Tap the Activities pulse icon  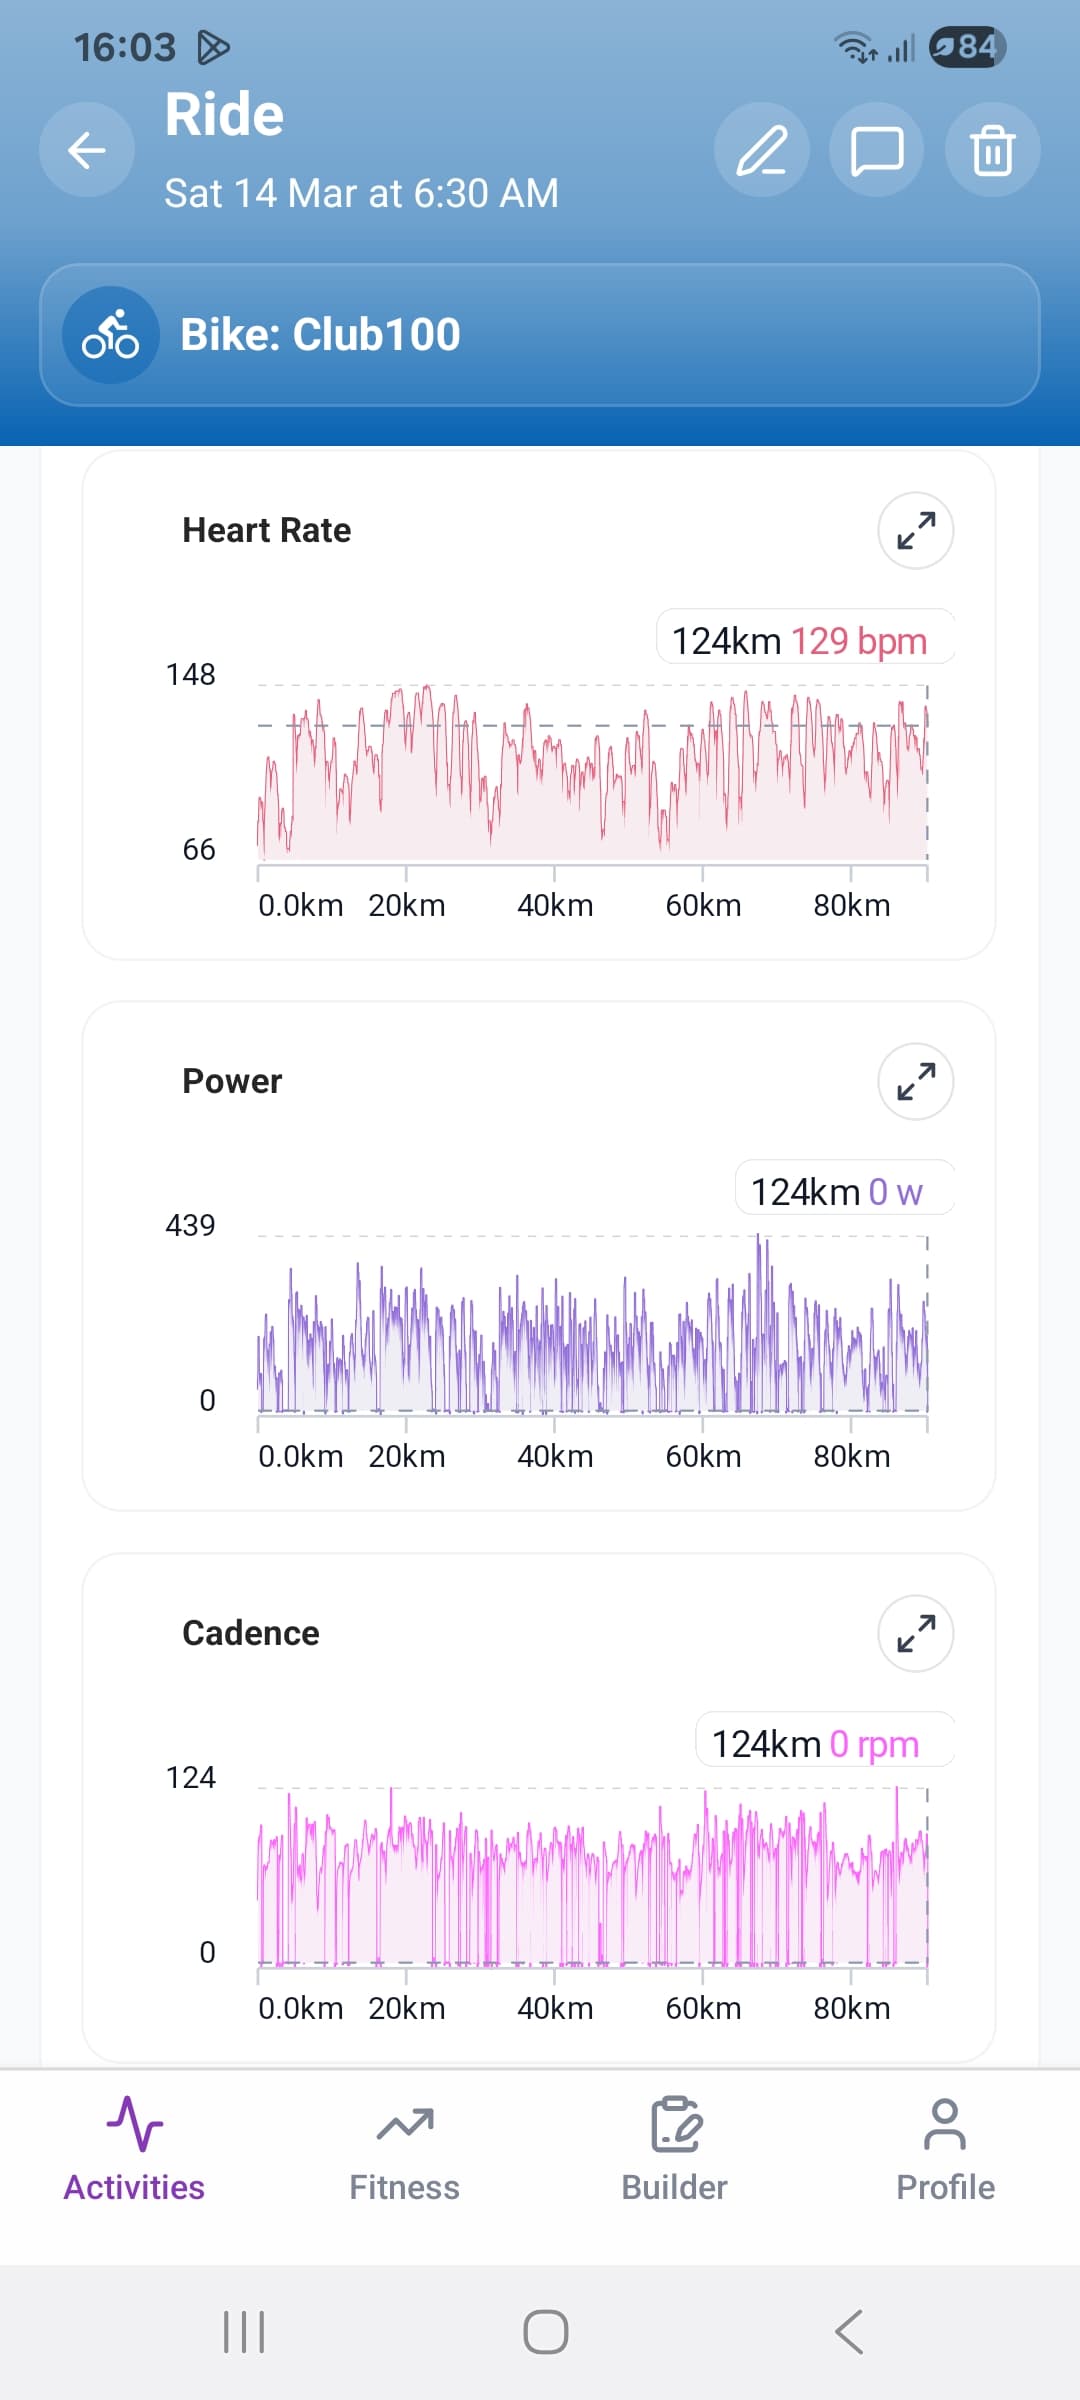[x=134, y=2123]
